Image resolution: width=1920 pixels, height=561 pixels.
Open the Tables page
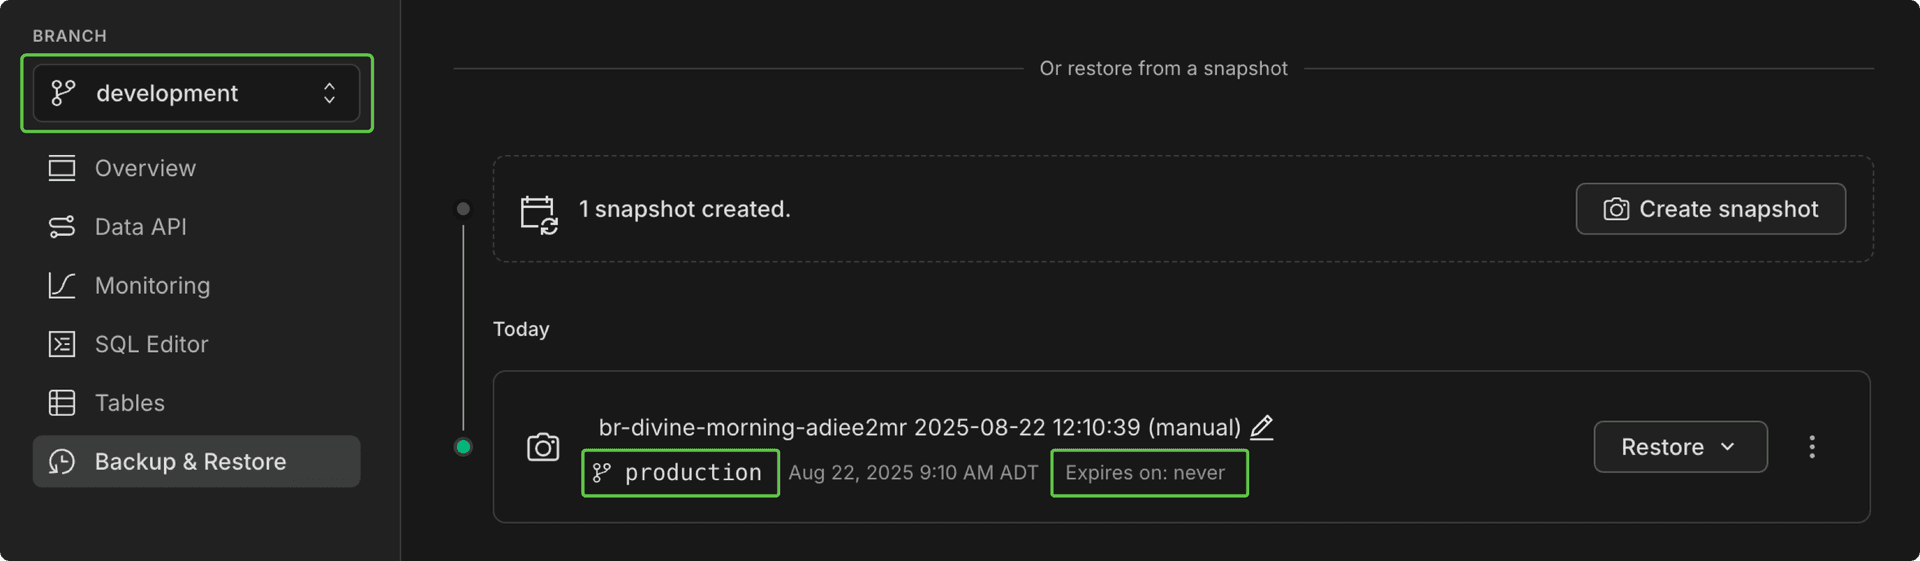coord(129,403)
